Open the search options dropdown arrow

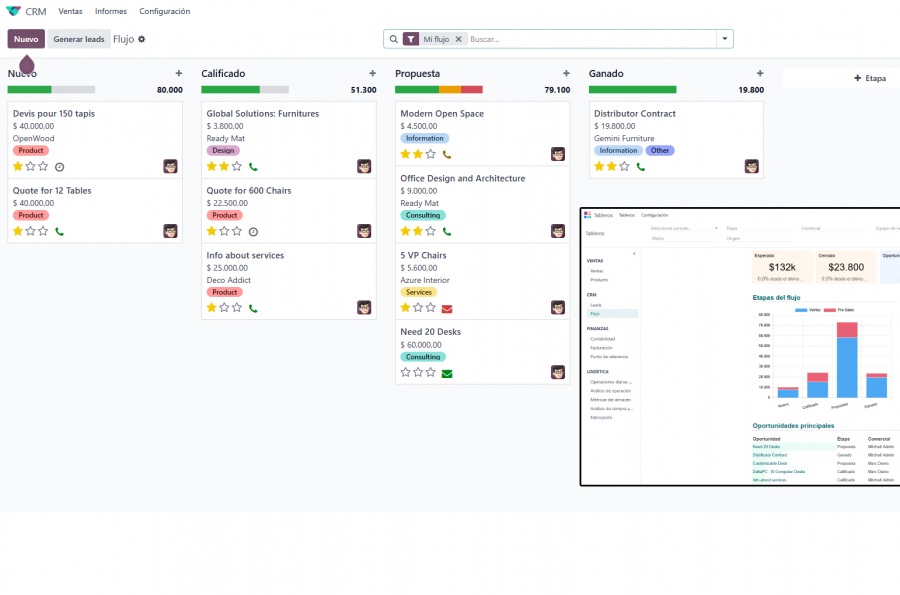pyautogui.click(x=724, y=39)
